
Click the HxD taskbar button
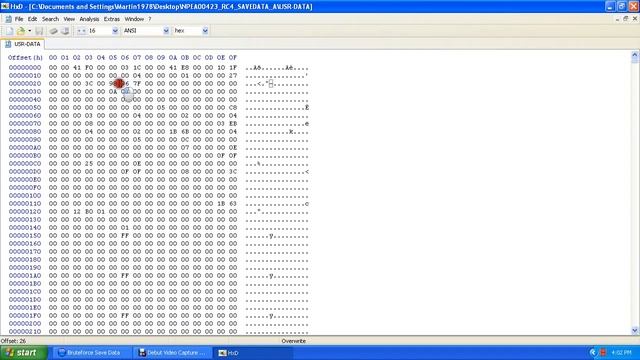[x=253, y=353]
